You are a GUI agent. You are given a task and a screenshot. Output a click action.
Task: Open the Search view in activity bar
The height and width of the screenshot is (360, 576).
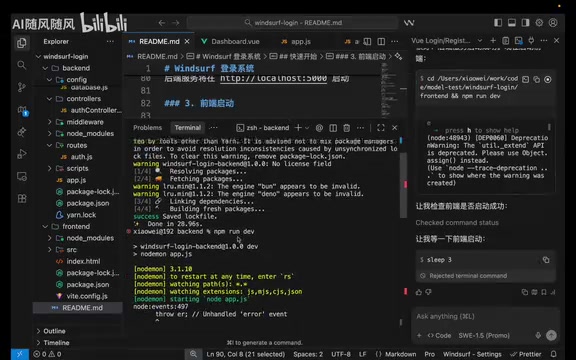pyautogui.click(x=22, y=65)
